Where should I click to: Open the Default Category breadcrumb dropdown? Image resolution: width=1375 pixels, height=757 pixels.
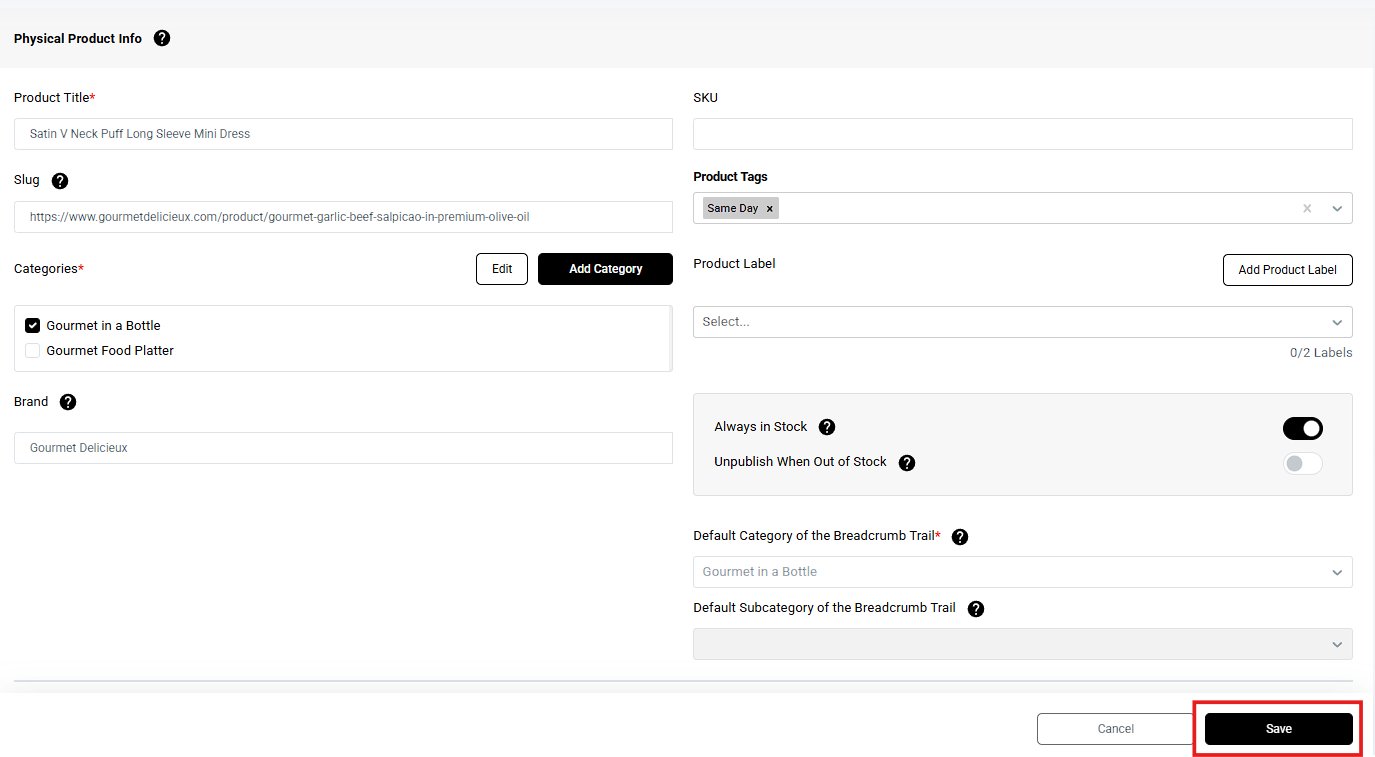coord(1022,572)
